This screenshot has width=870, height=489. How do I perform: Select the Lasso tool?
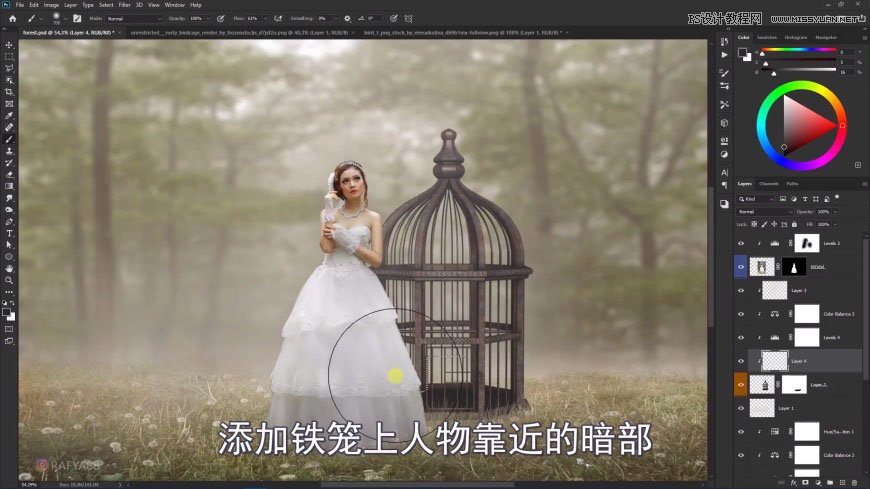pos(9,68)
